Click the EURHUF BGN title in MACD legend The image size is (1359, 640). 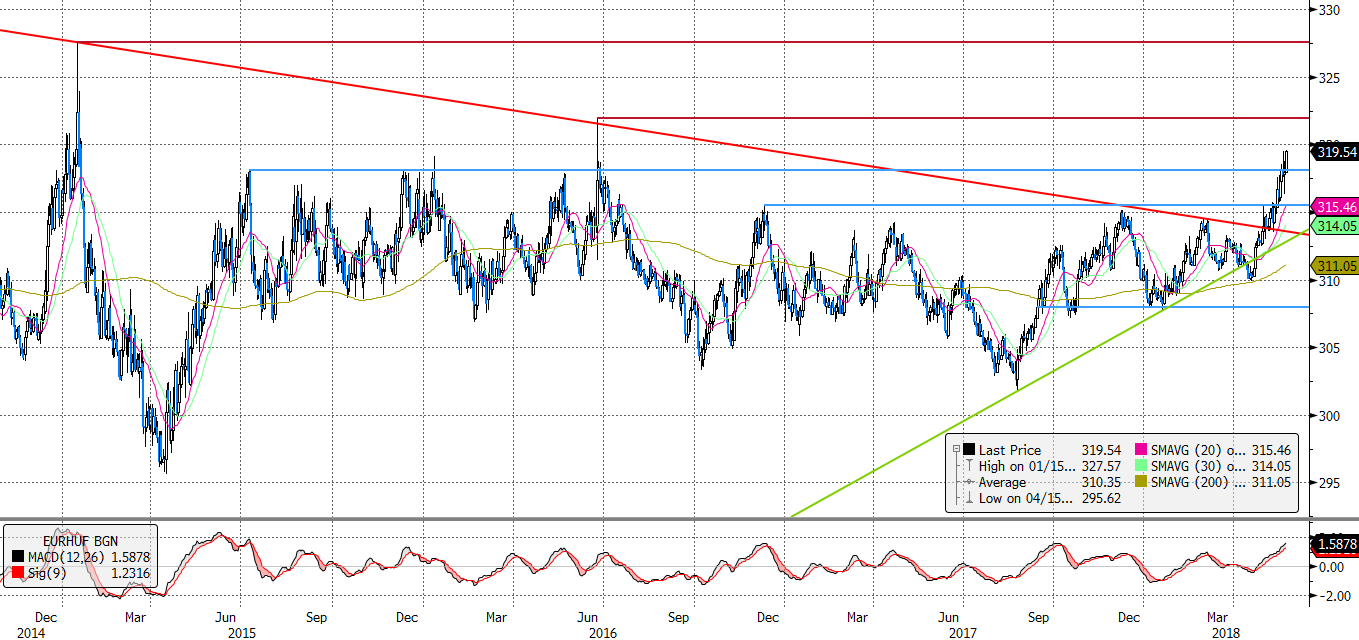coord(80,541)
